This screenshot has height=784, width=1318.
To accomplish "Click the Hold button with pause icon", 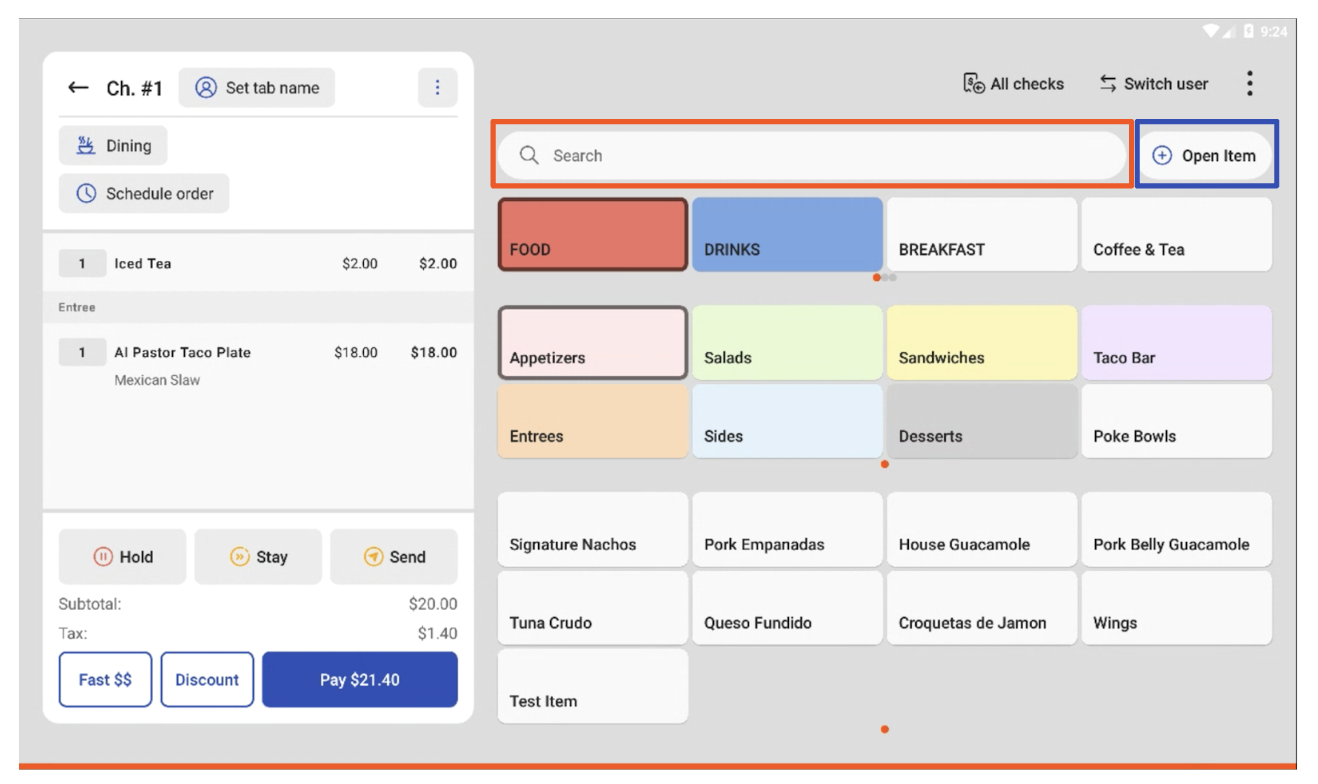I will click(x=122, y=556).
